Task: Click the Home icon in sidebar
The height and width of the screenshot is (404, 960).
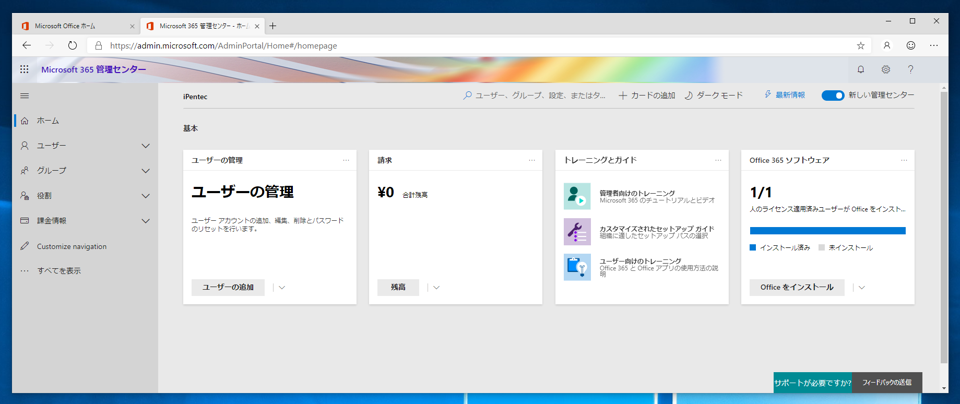Action: (x=24, y=121)
